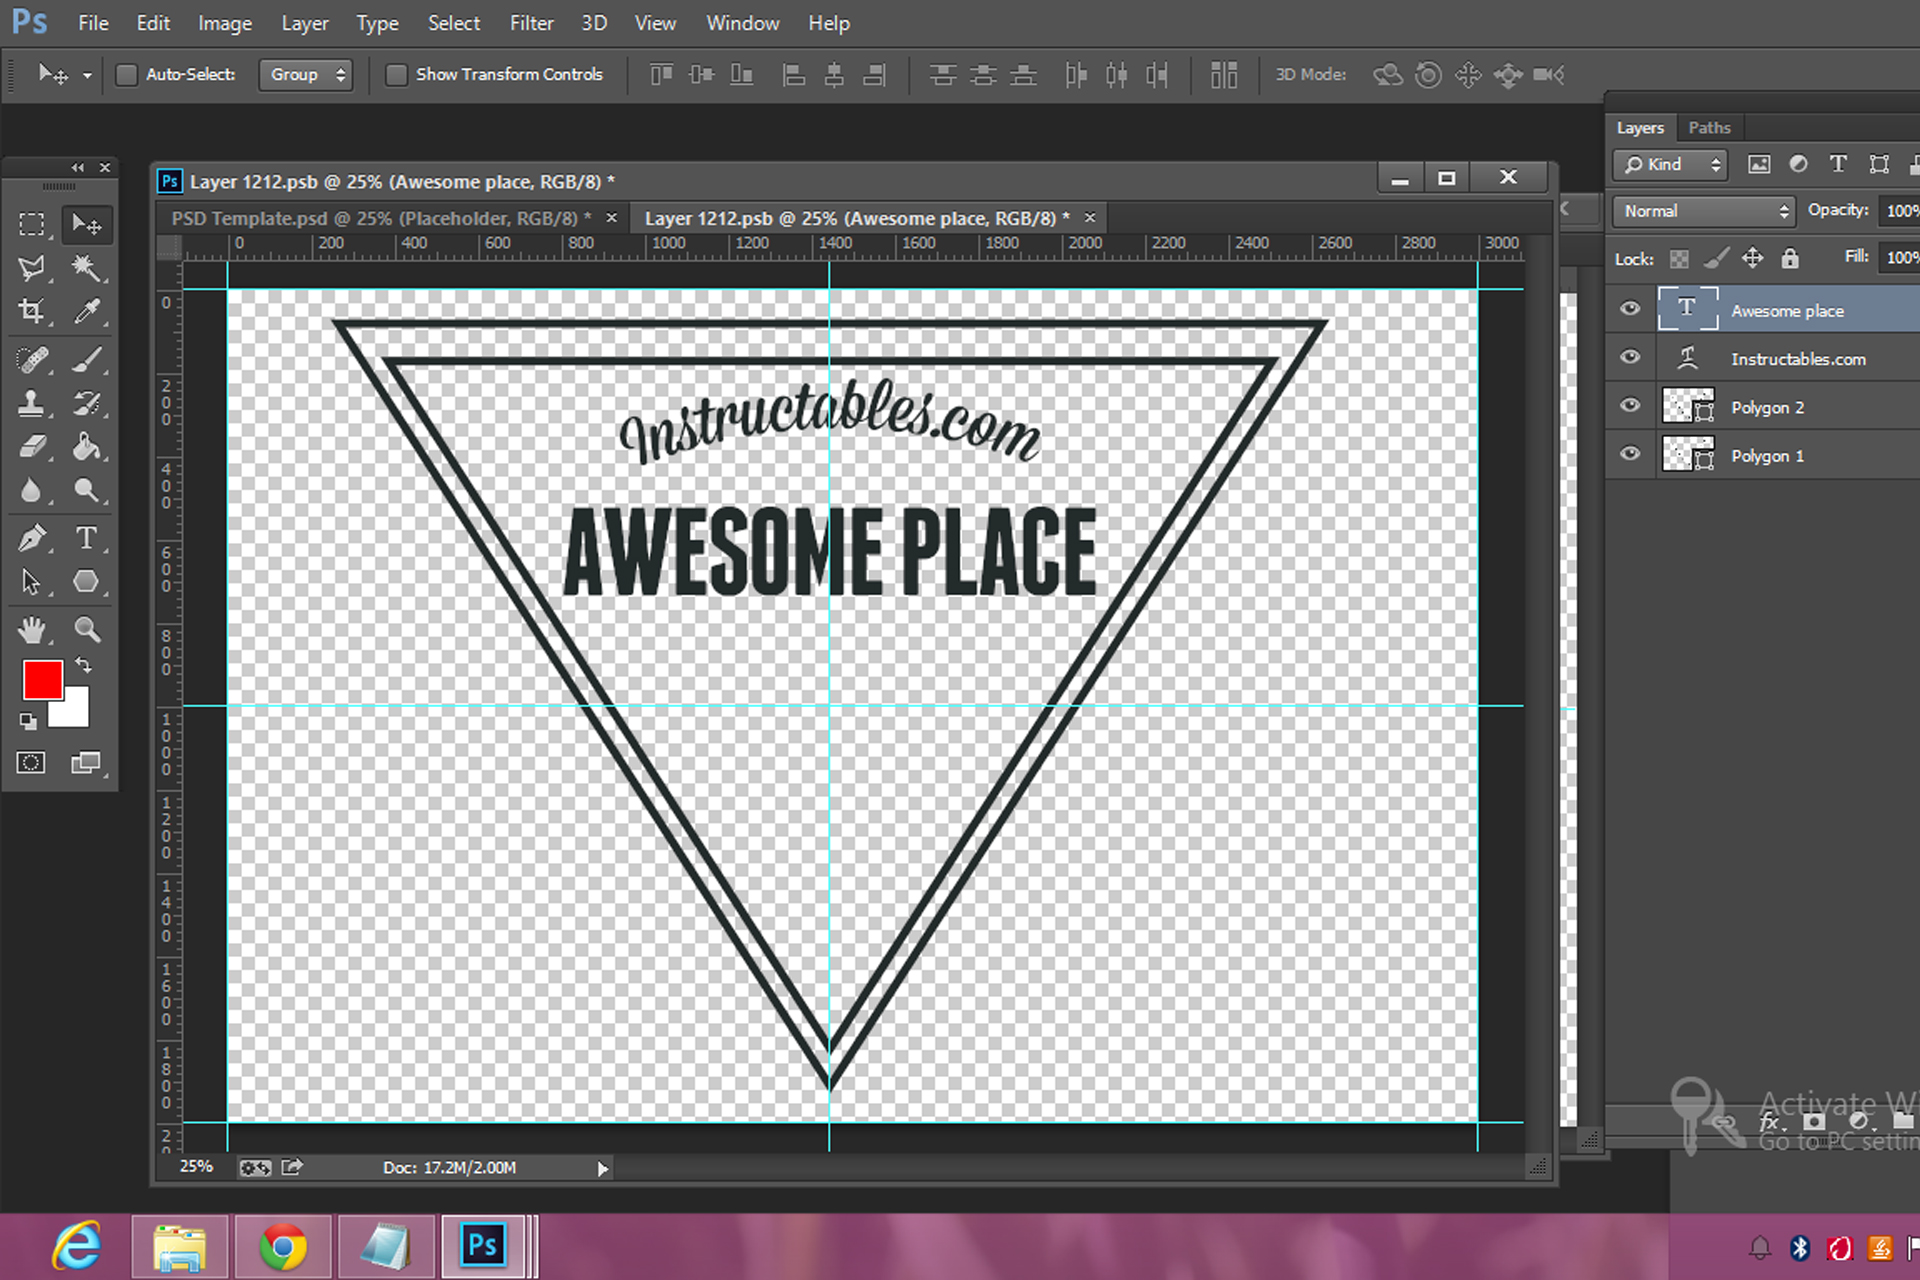Image resolution: width=1920 pixels, height=1280 pixels.
Task: Toggle lock image pixels
Action: point(1716,259)
